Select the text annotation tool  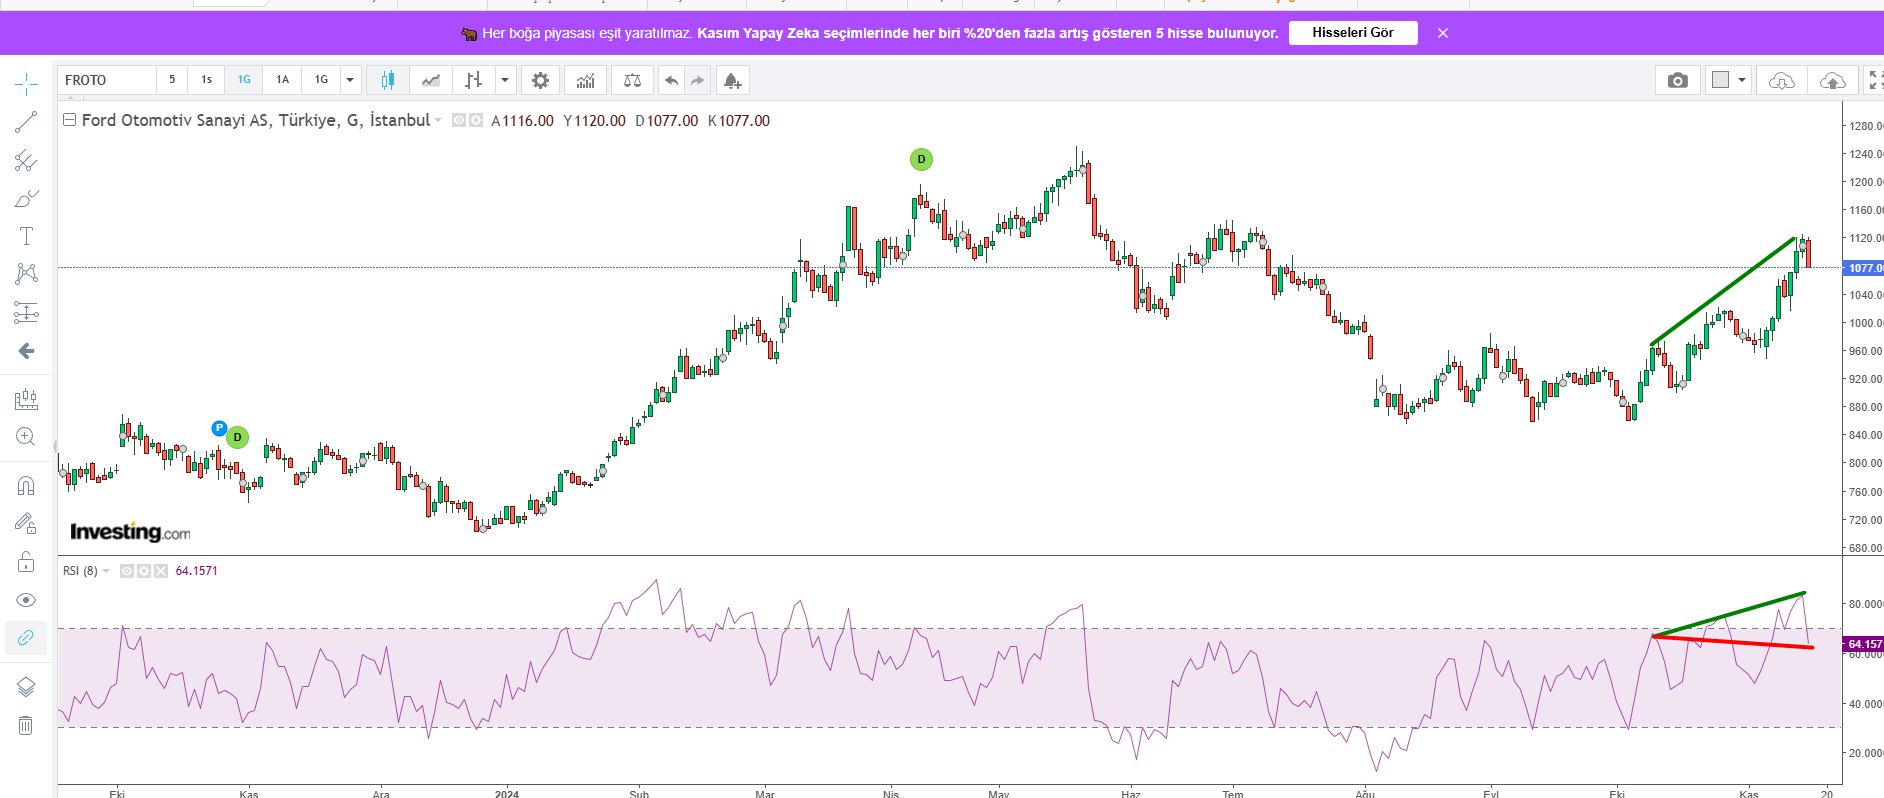(26, 236)
